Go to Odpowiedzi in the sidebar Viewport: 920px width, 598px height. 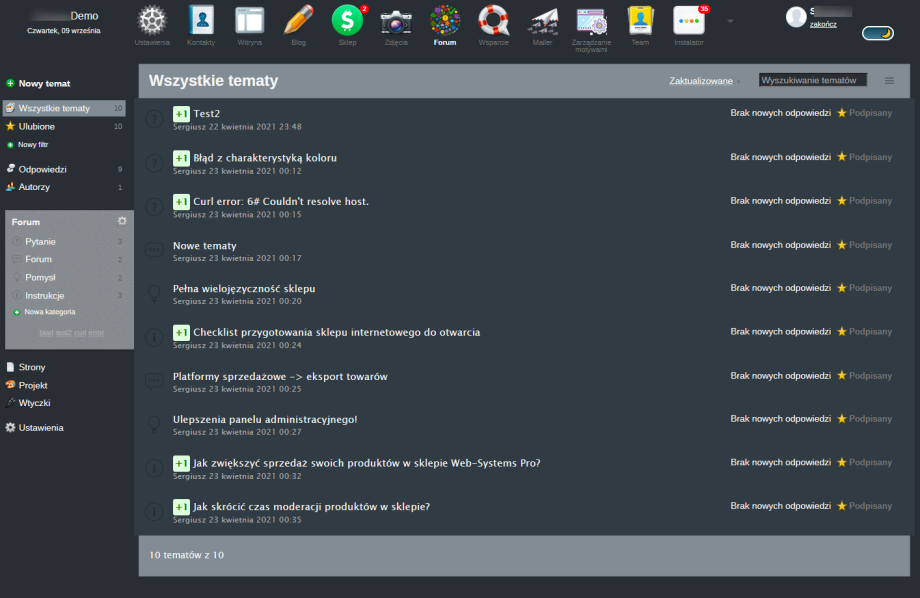pyautogui.click(x=42, y=169)
